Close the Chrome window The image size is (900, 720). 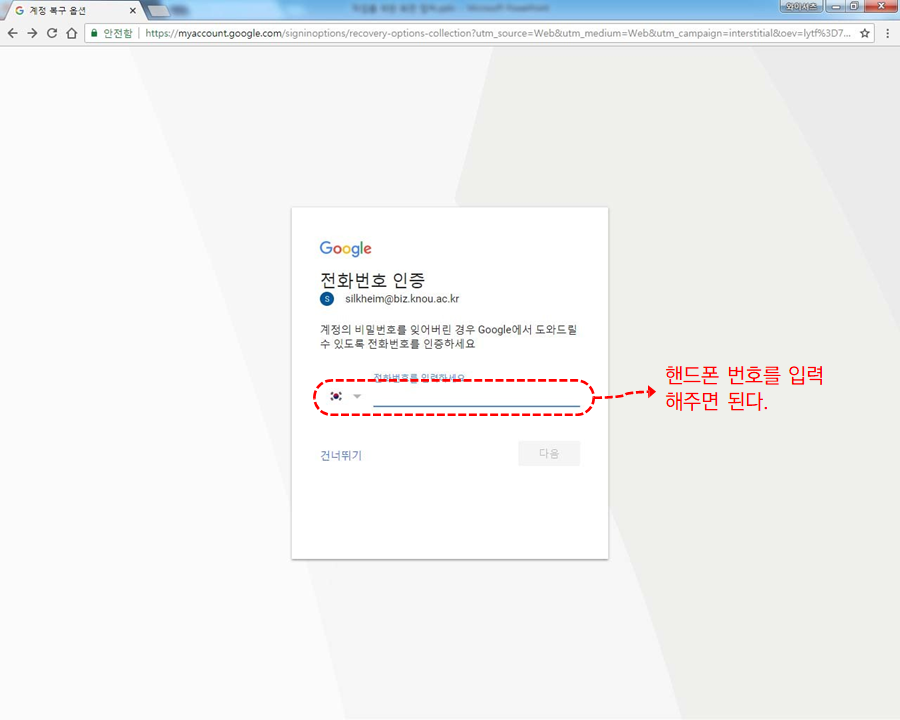(881, 6)
